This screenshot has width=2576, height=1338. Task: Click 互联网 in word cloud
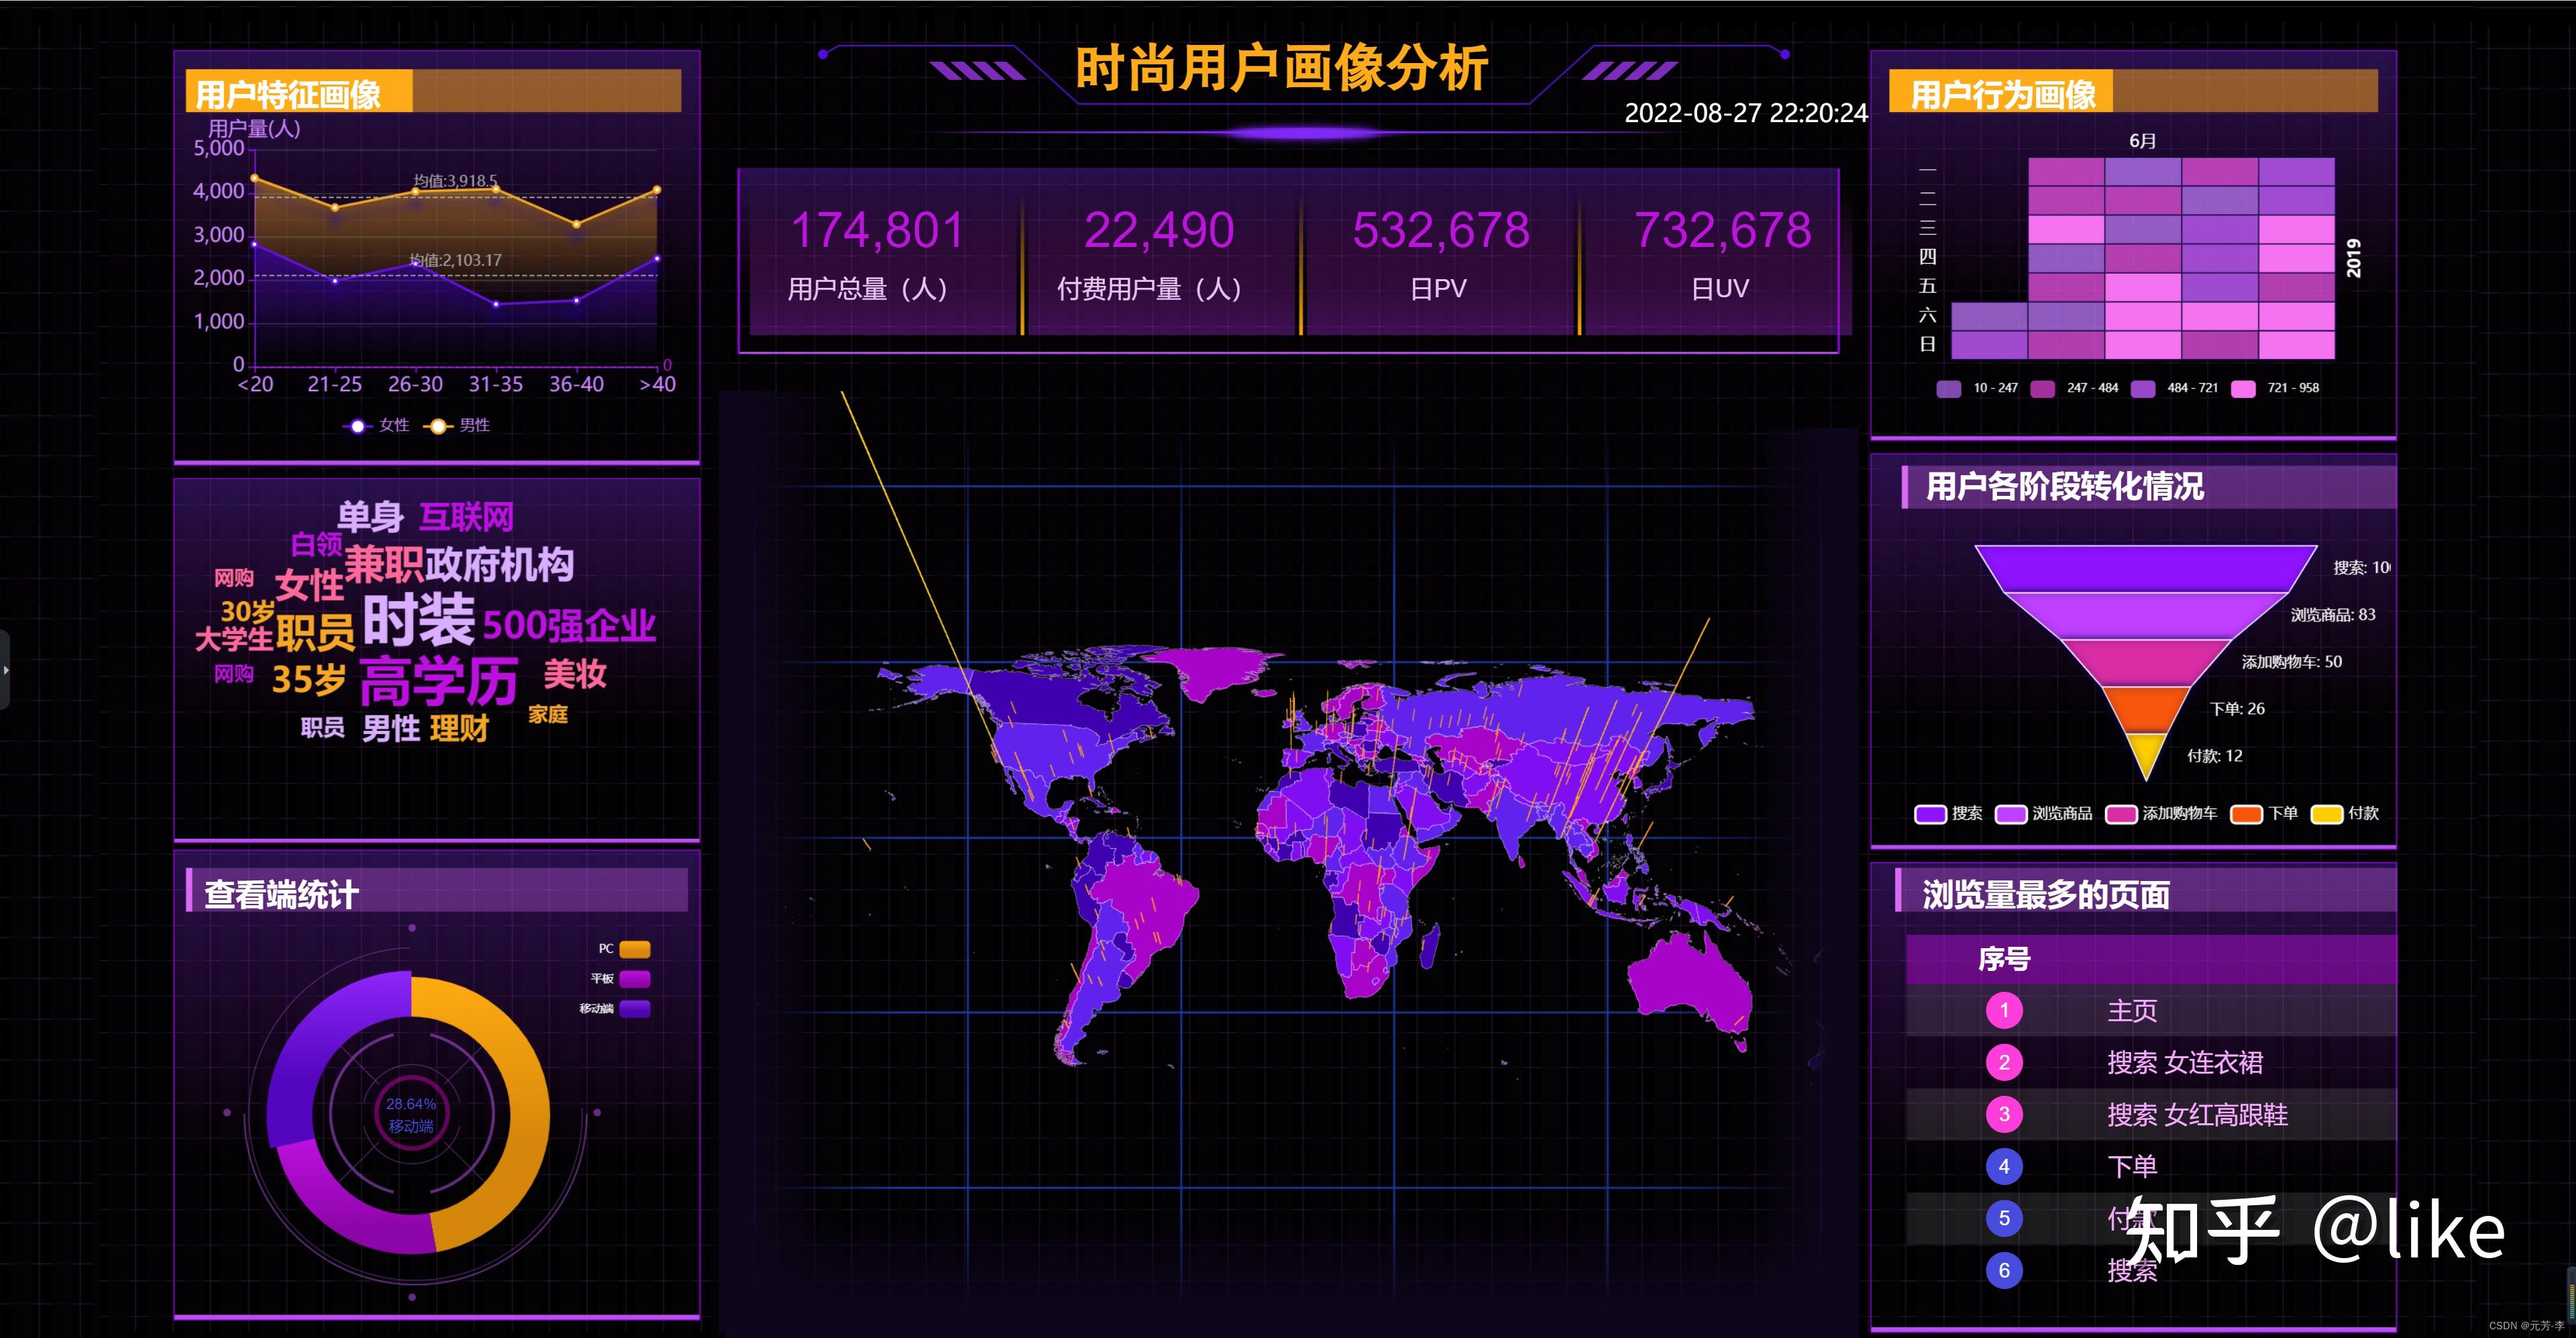tap(466, 517)
